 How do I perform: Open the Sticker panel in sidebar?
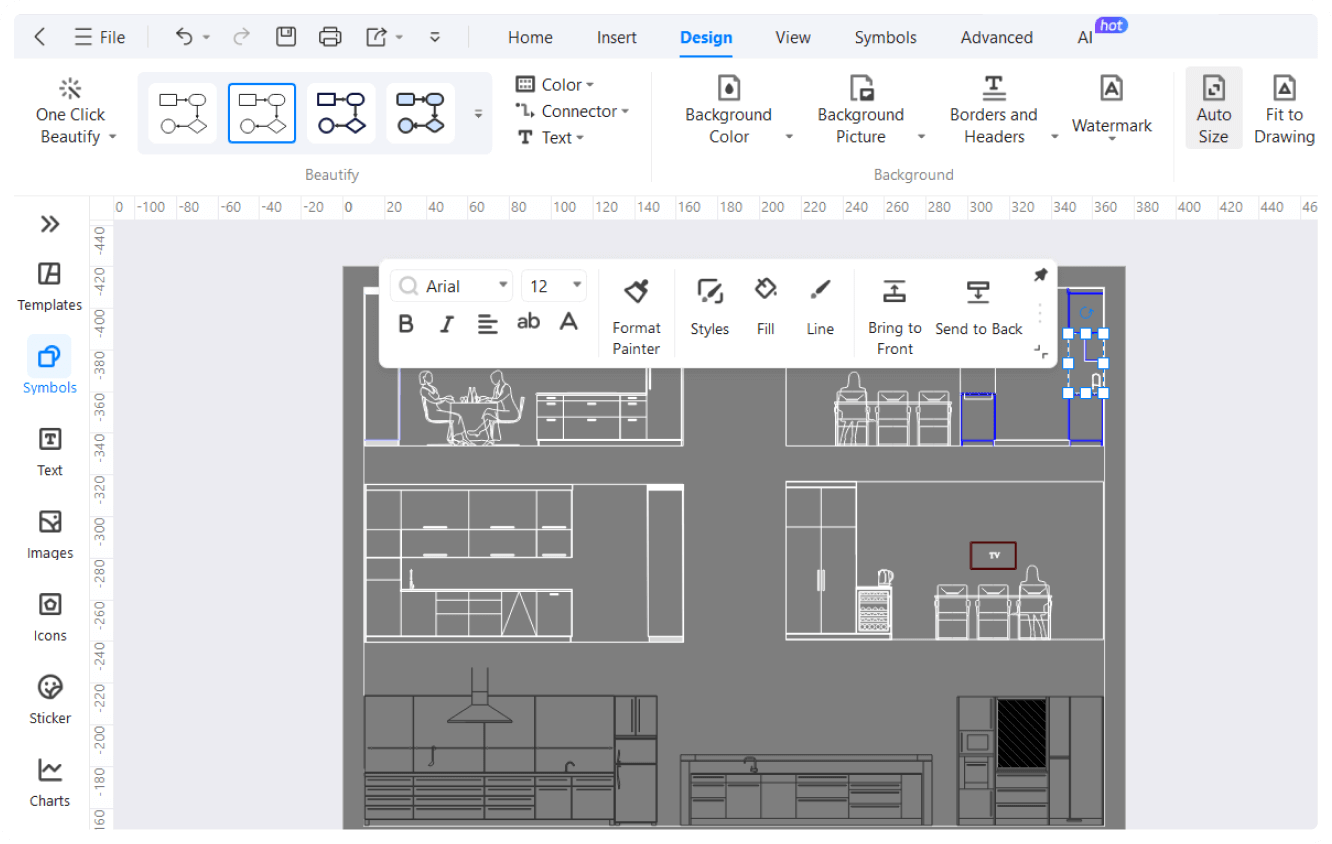coord(50,688)
